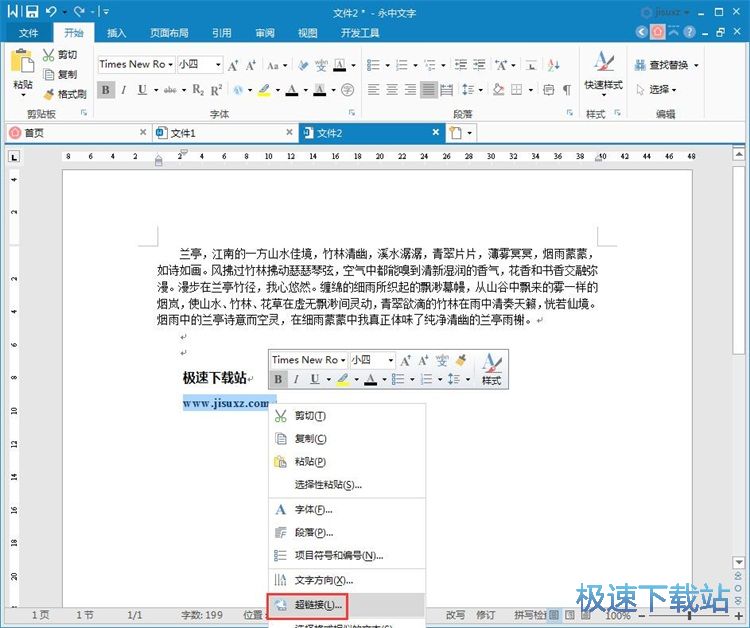The width and height of the screenshot is (750, 628).
Task: Click 字数: 199 word count in status bar
Action: pyautogui.click(x=202, y=615)
